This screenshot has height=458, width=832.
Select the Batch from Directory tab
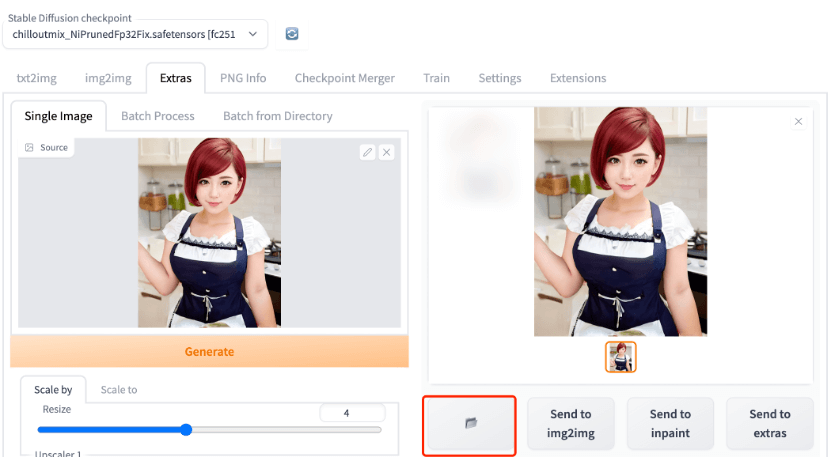pos(277,116)
